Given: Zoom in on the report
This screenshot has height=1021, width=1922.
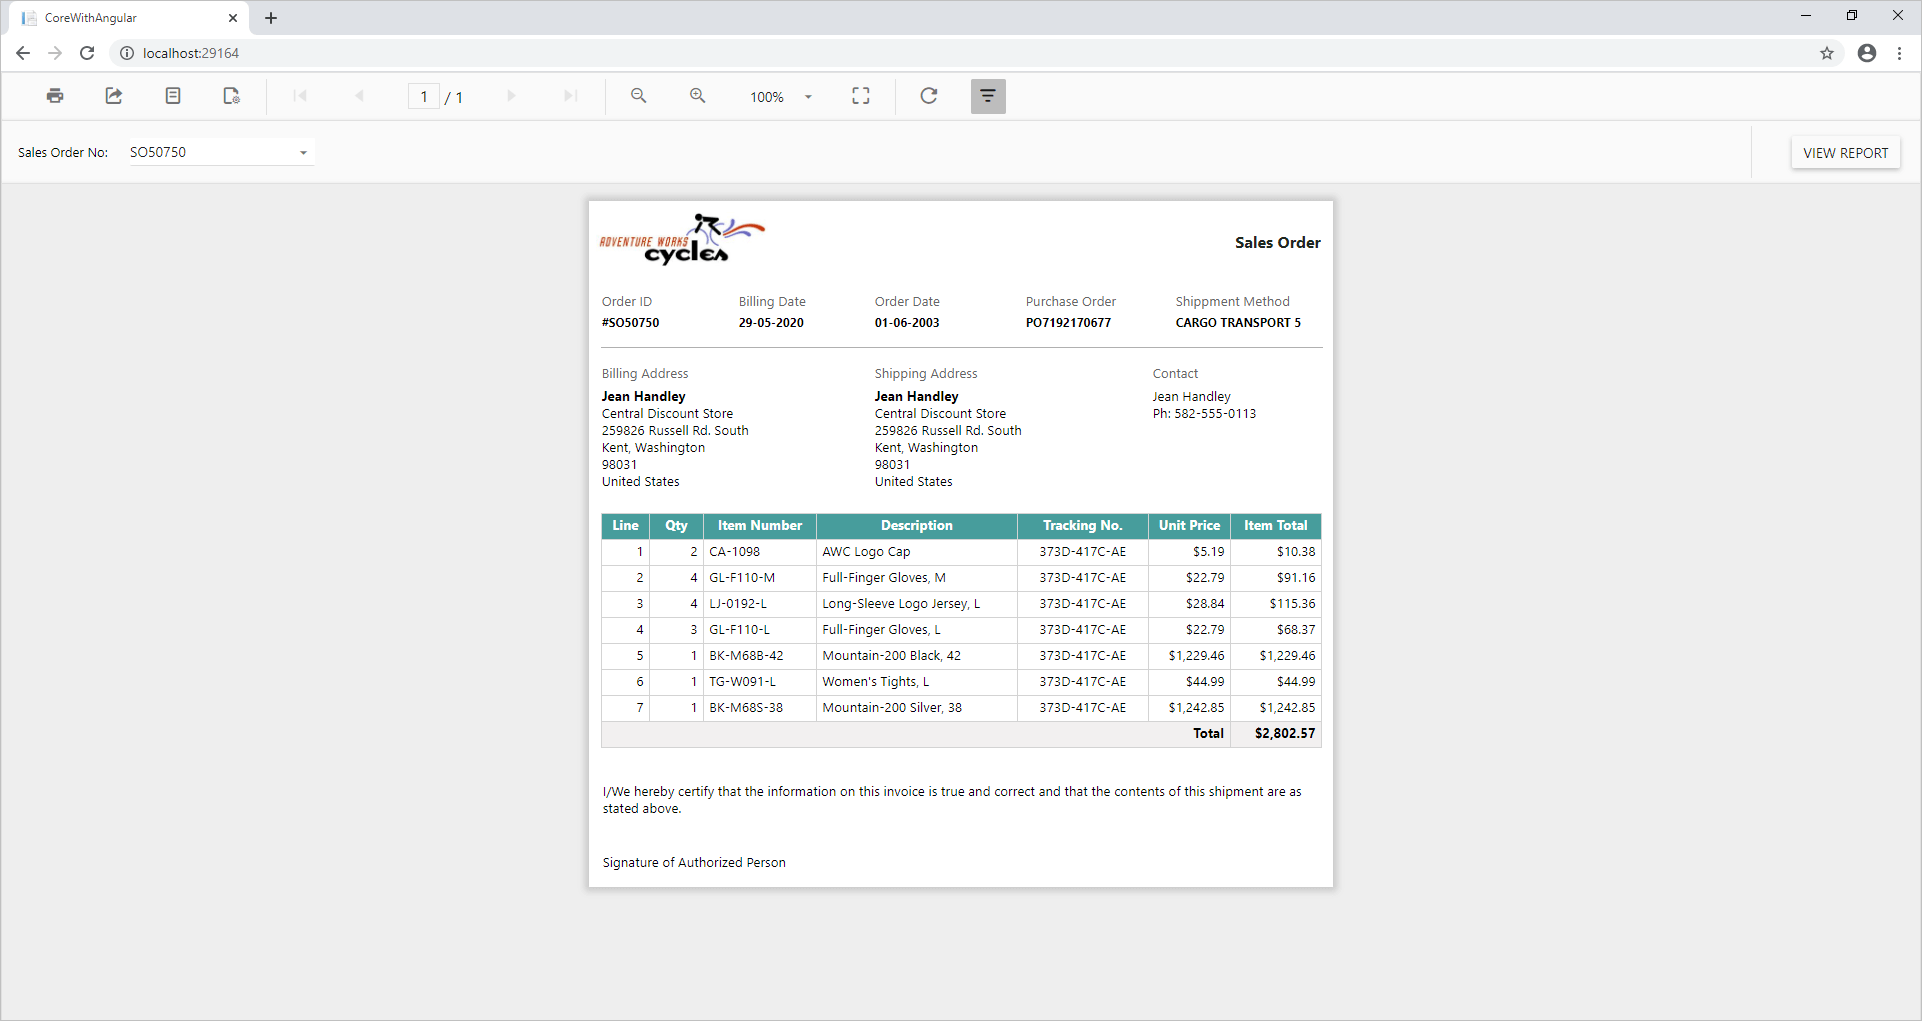Looking at the screenshot, I should coord(697,96).
